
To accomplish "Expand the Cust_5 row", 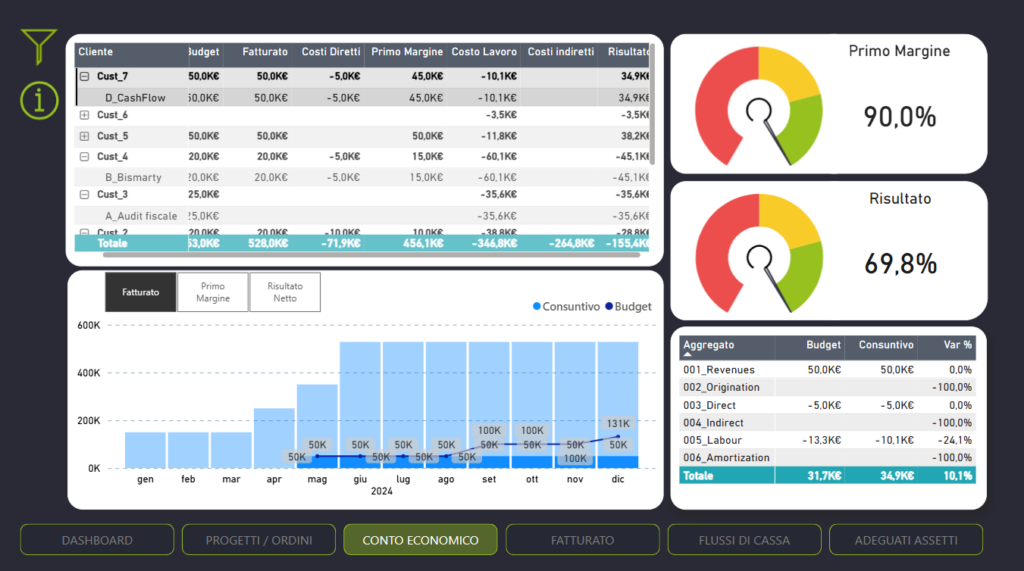I will (84, 136).
